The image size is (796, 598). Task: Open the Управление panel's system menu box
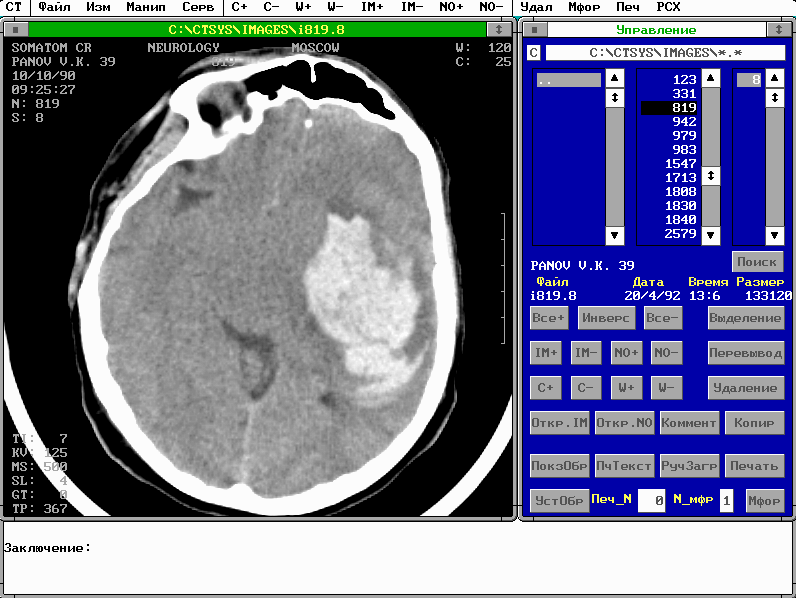[532, 30]
